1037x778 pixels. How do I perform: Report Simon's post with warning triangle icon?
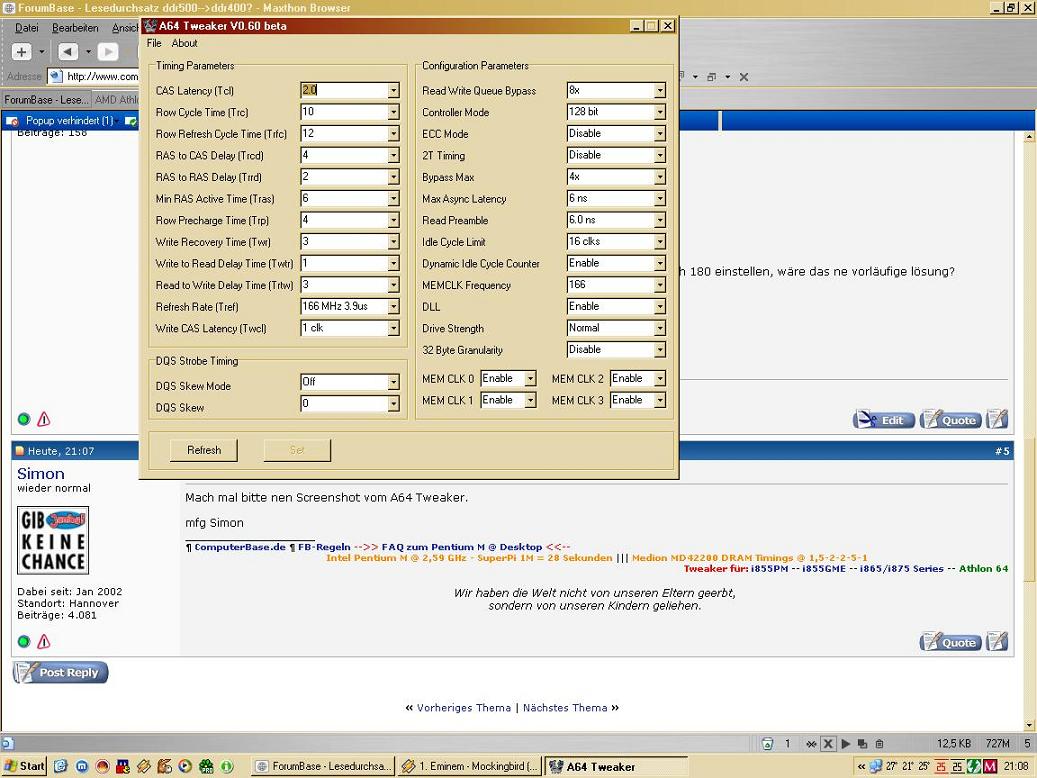click(44, 641)
